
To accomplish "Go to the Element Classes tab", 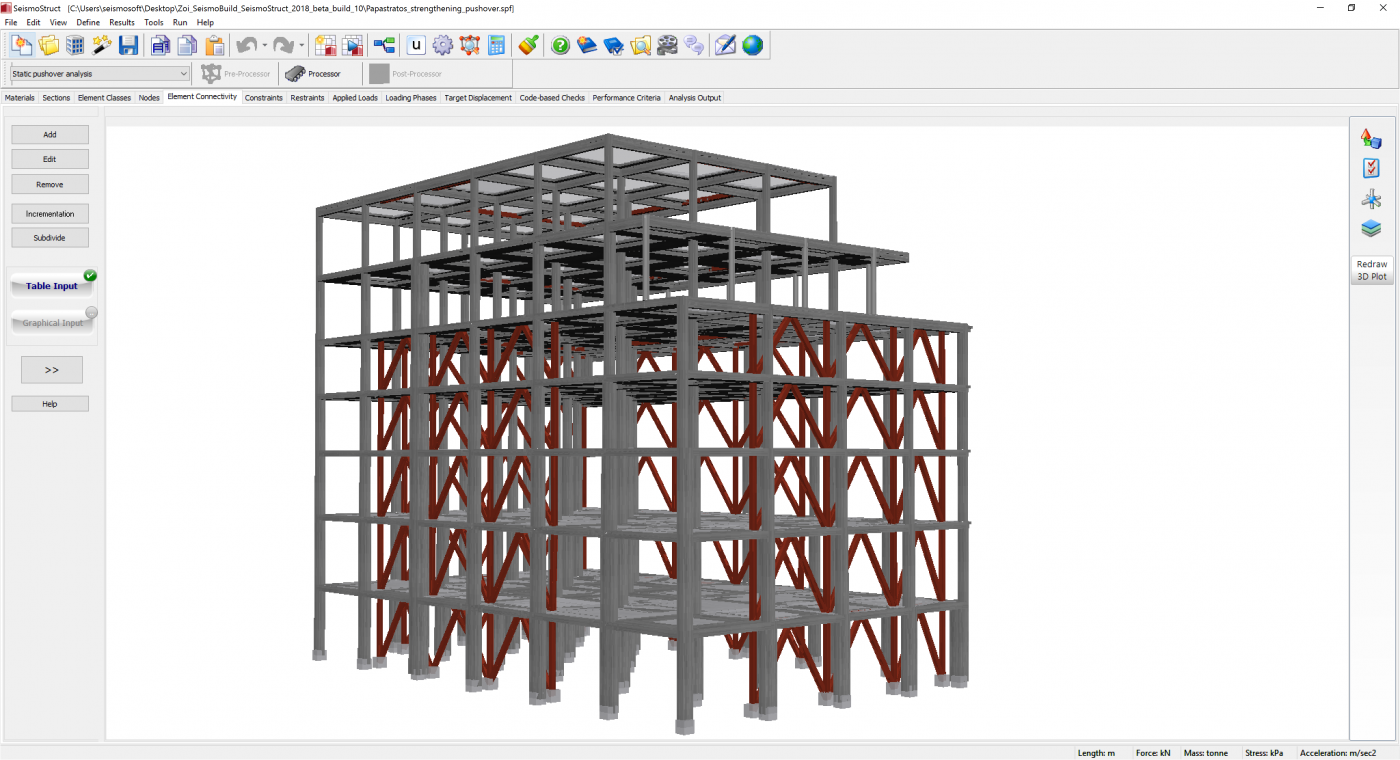I will pos(105,98).
